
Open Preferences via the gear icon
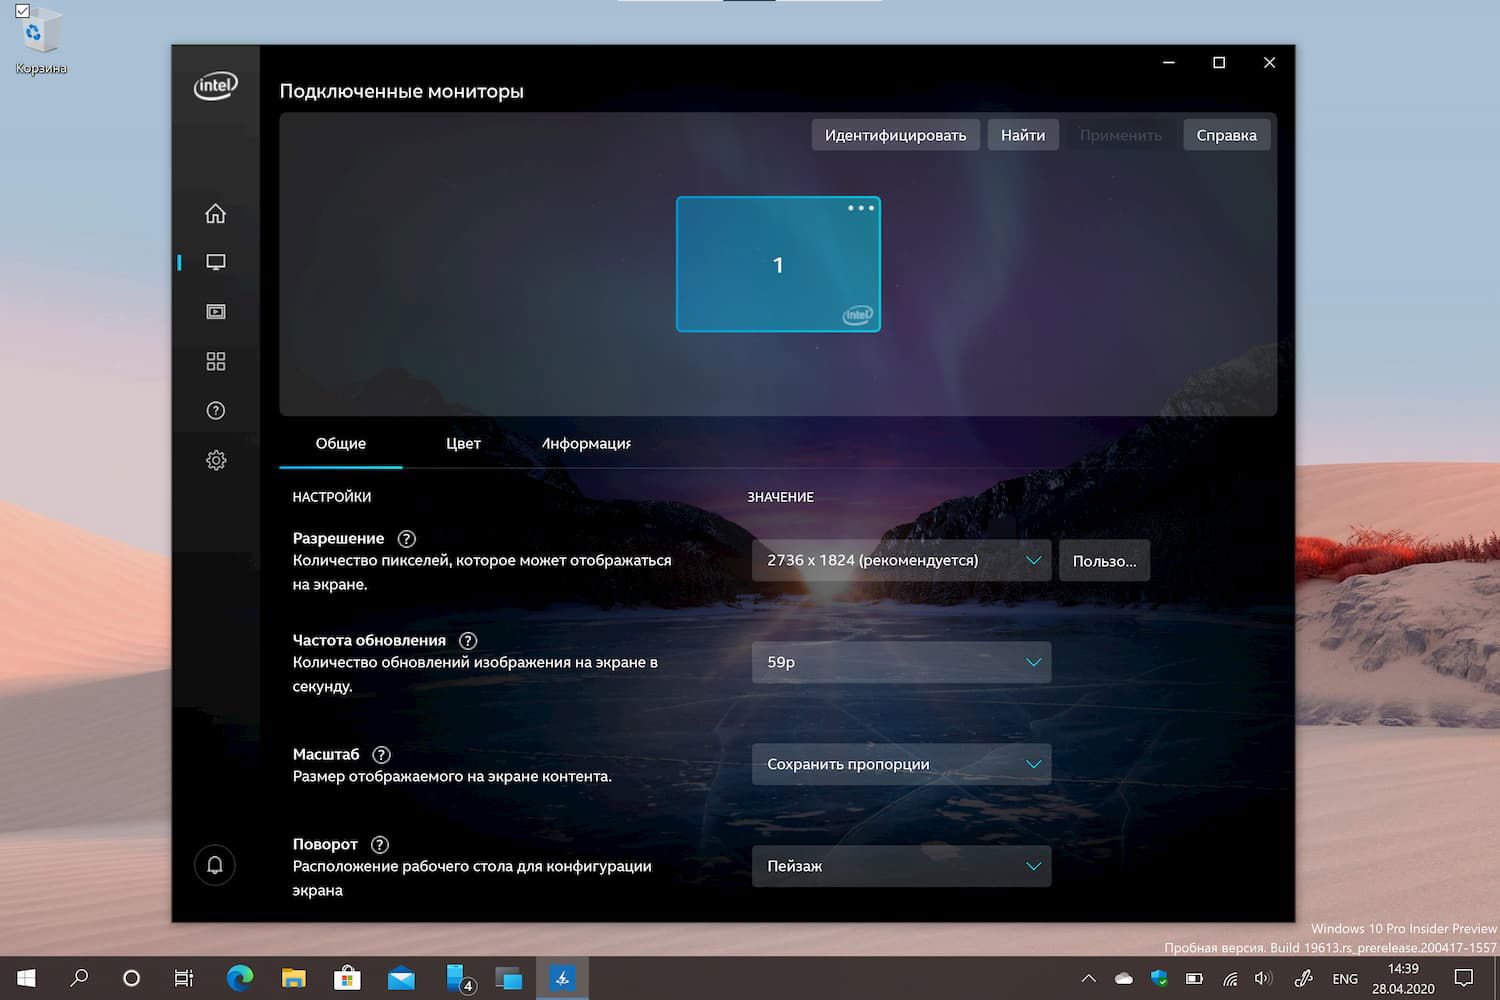[215, 460]
